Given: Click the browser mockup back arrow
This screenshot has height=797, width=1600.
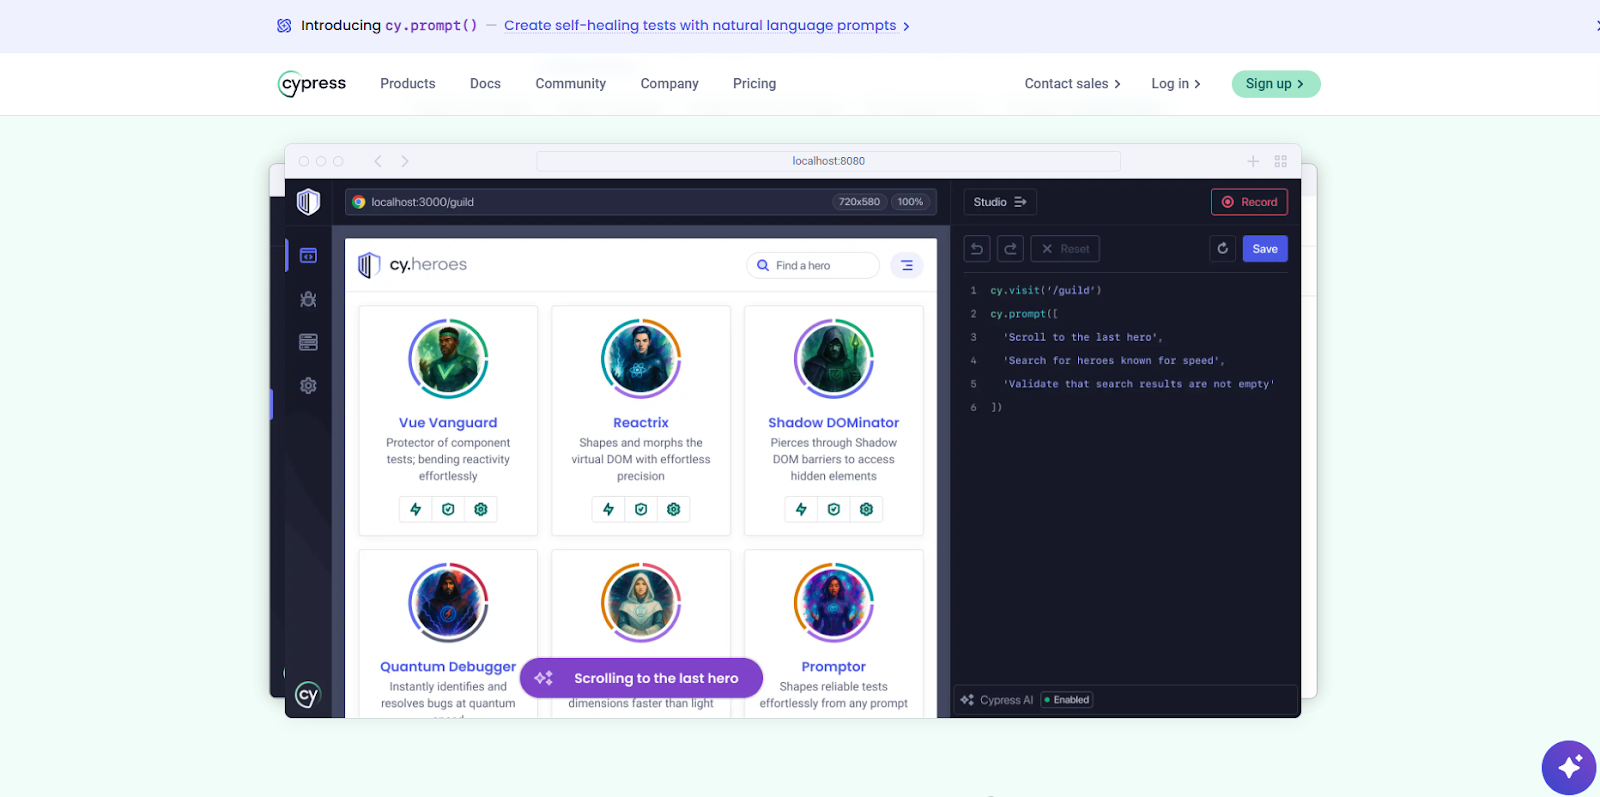Looking at the screenshot, I should coord(378,161).
